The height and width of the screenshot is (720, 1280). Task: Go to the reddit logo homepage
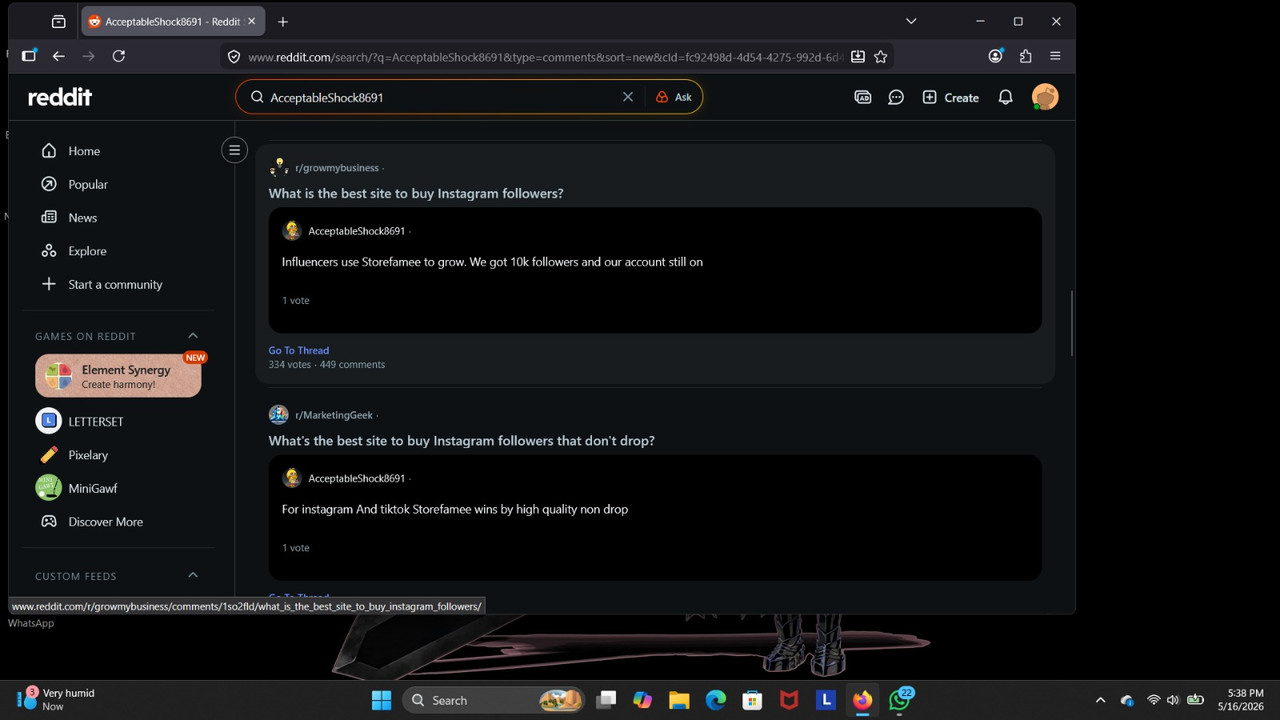pyautogui.click(x=60, y=97)
